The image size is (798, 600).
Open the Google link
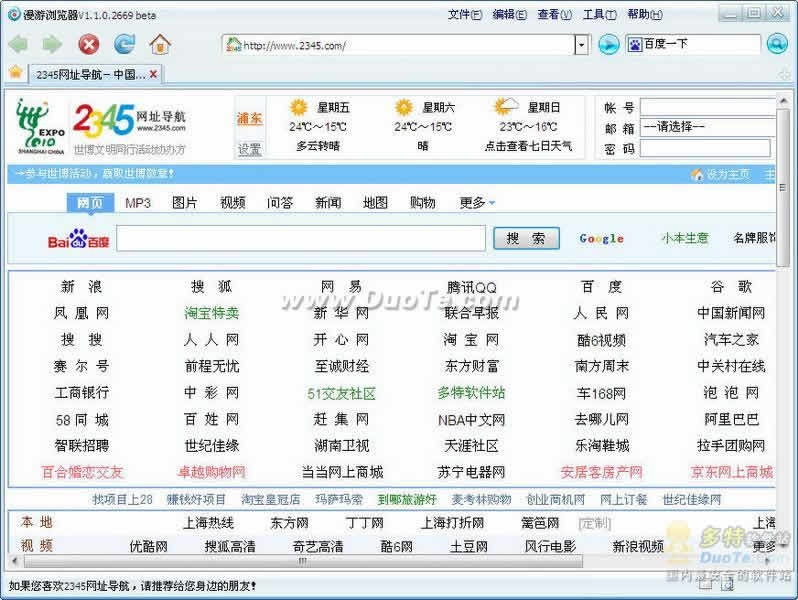[601, 238]
